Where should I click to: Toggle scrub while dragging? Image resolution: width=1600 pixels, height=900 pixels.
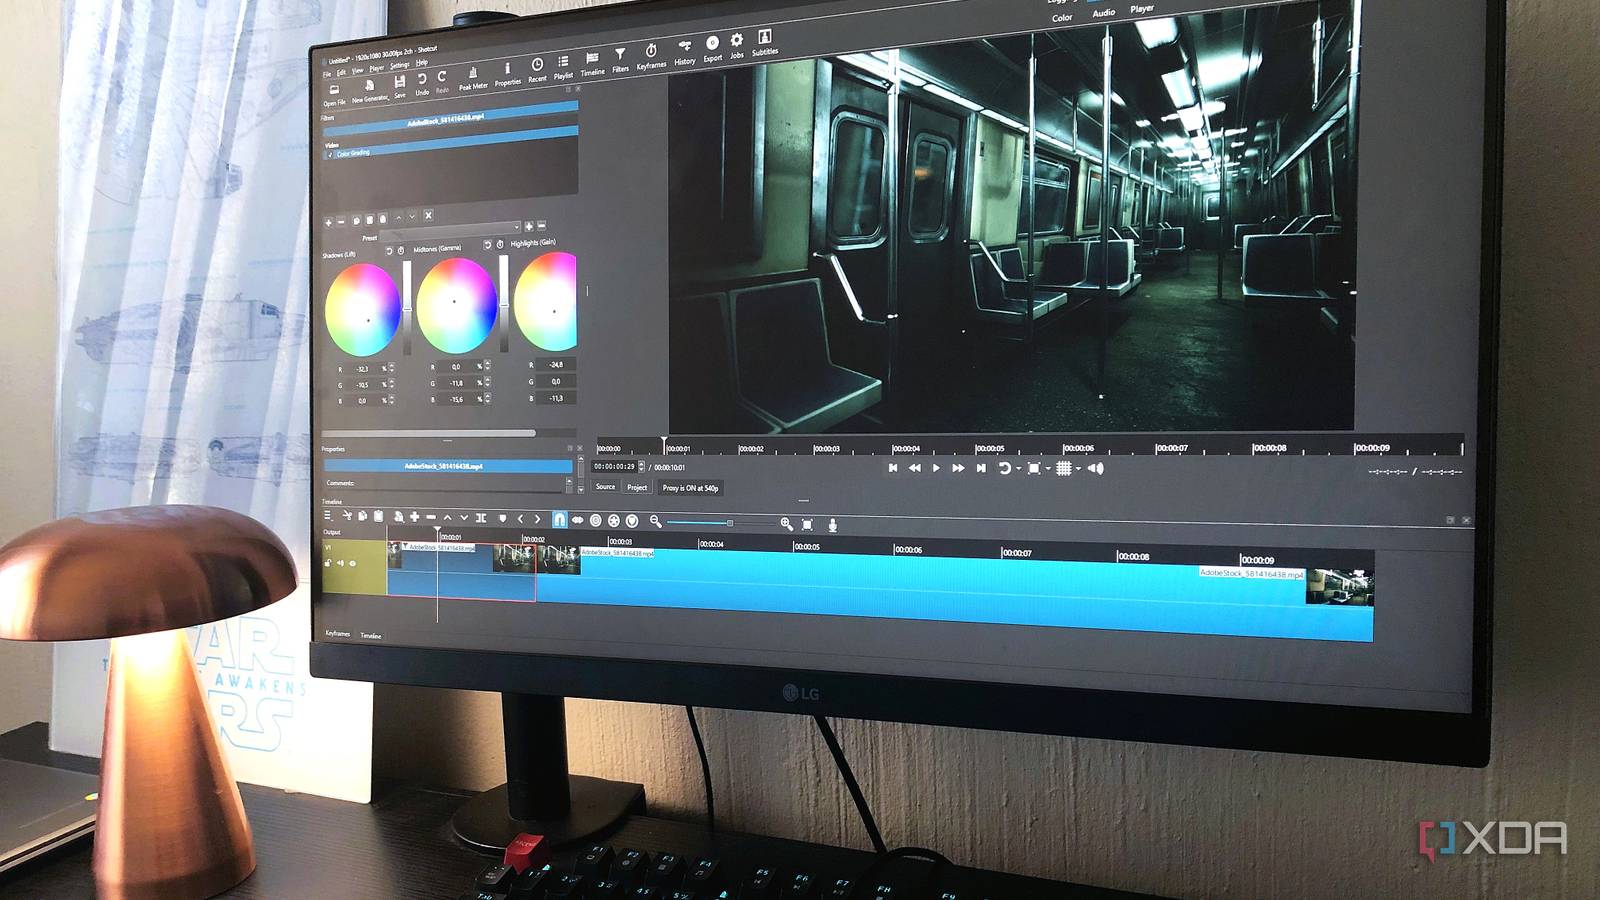(577, 520)
